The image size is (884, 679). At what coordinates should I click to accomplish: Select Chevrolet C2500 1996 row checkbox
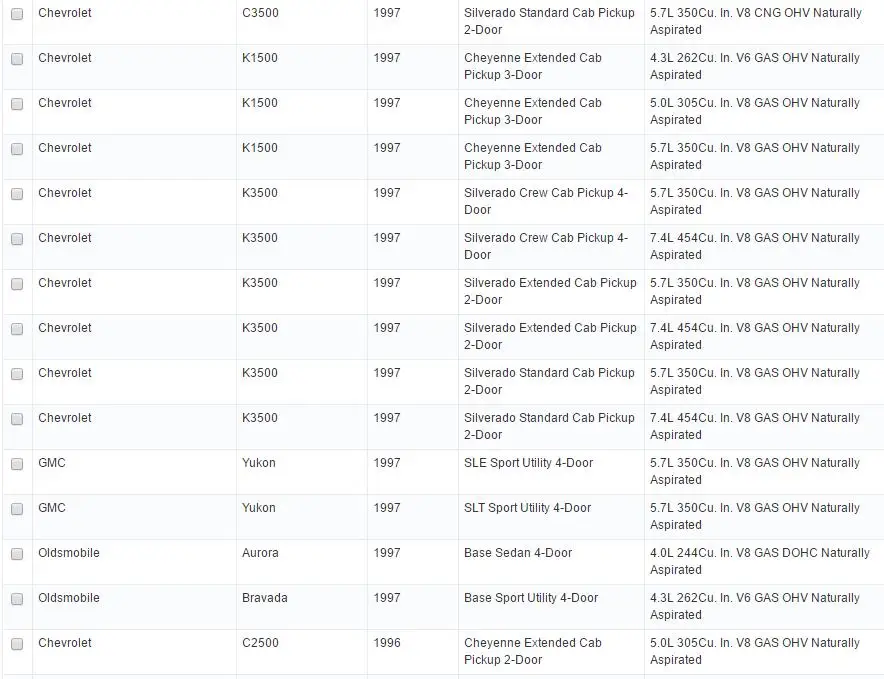point(17,644)
